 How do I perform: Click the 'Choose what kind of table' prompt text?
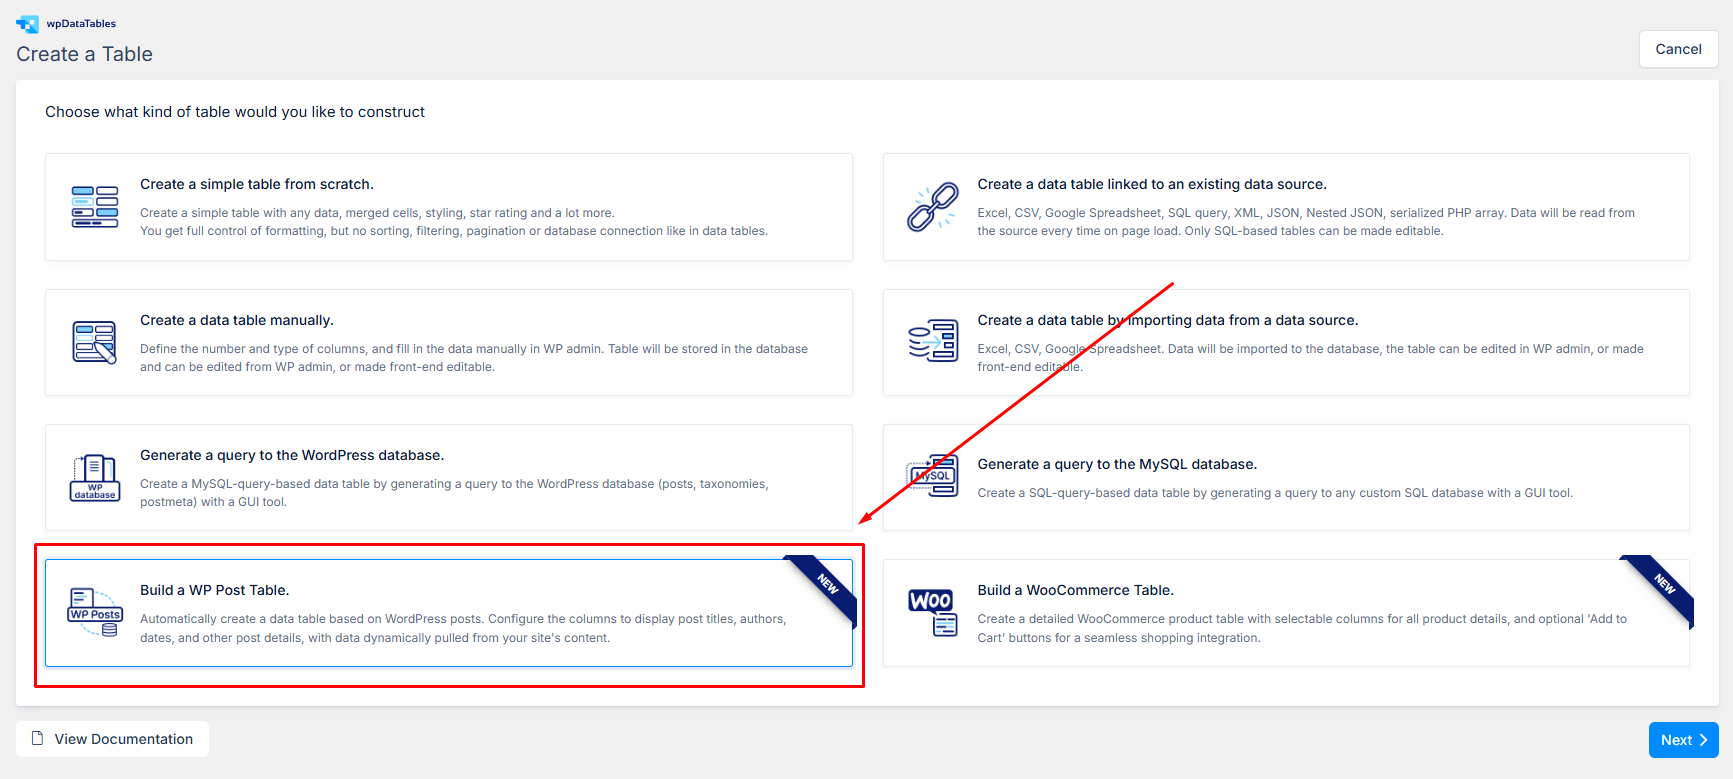tap(235, 112)
